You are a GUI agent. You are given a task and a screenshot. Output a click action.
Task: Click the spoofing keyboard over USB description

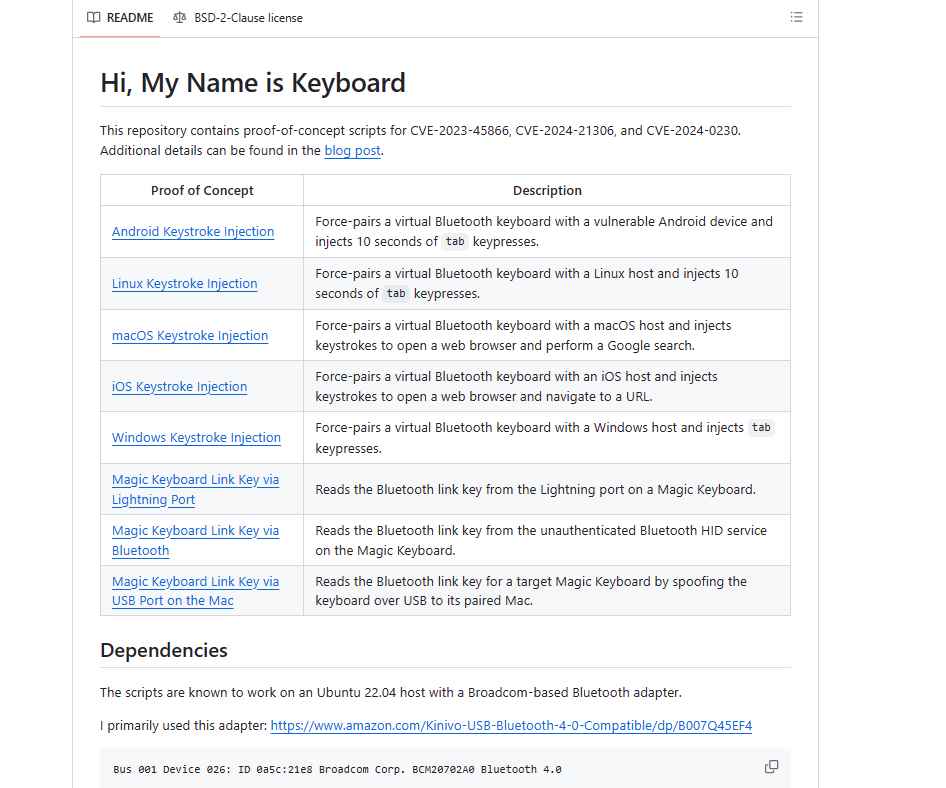[531, 591]
